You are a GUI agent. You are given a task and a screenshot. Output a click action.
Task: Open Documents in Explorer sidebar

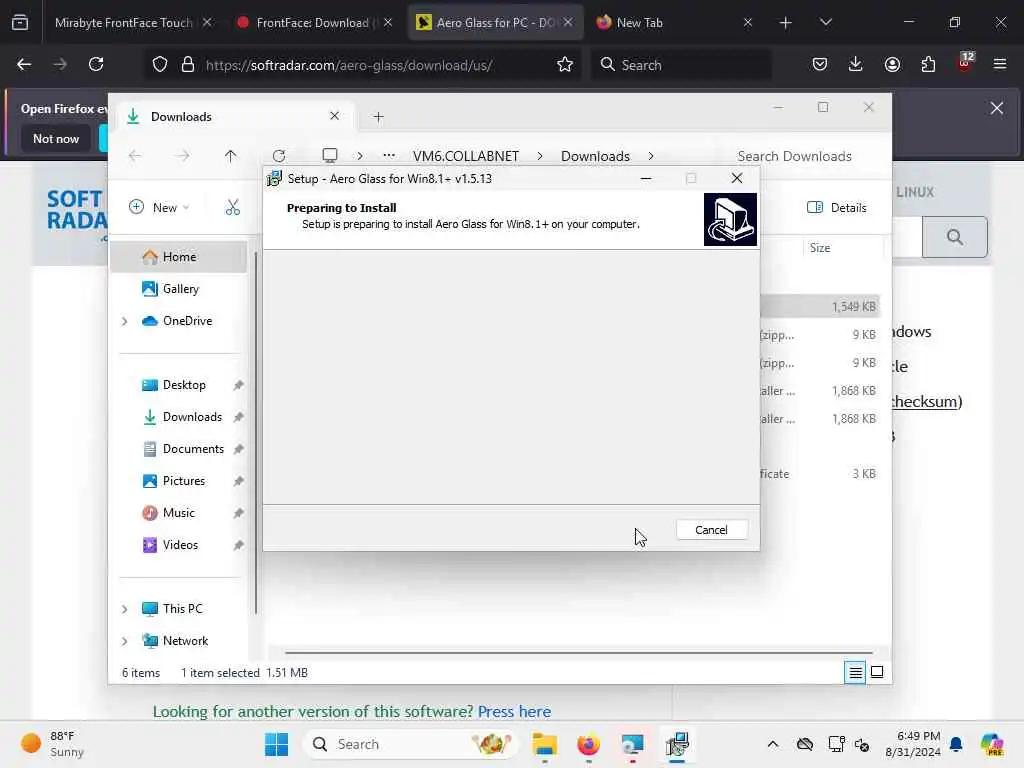pyautogui.click(x=178, y=449)
